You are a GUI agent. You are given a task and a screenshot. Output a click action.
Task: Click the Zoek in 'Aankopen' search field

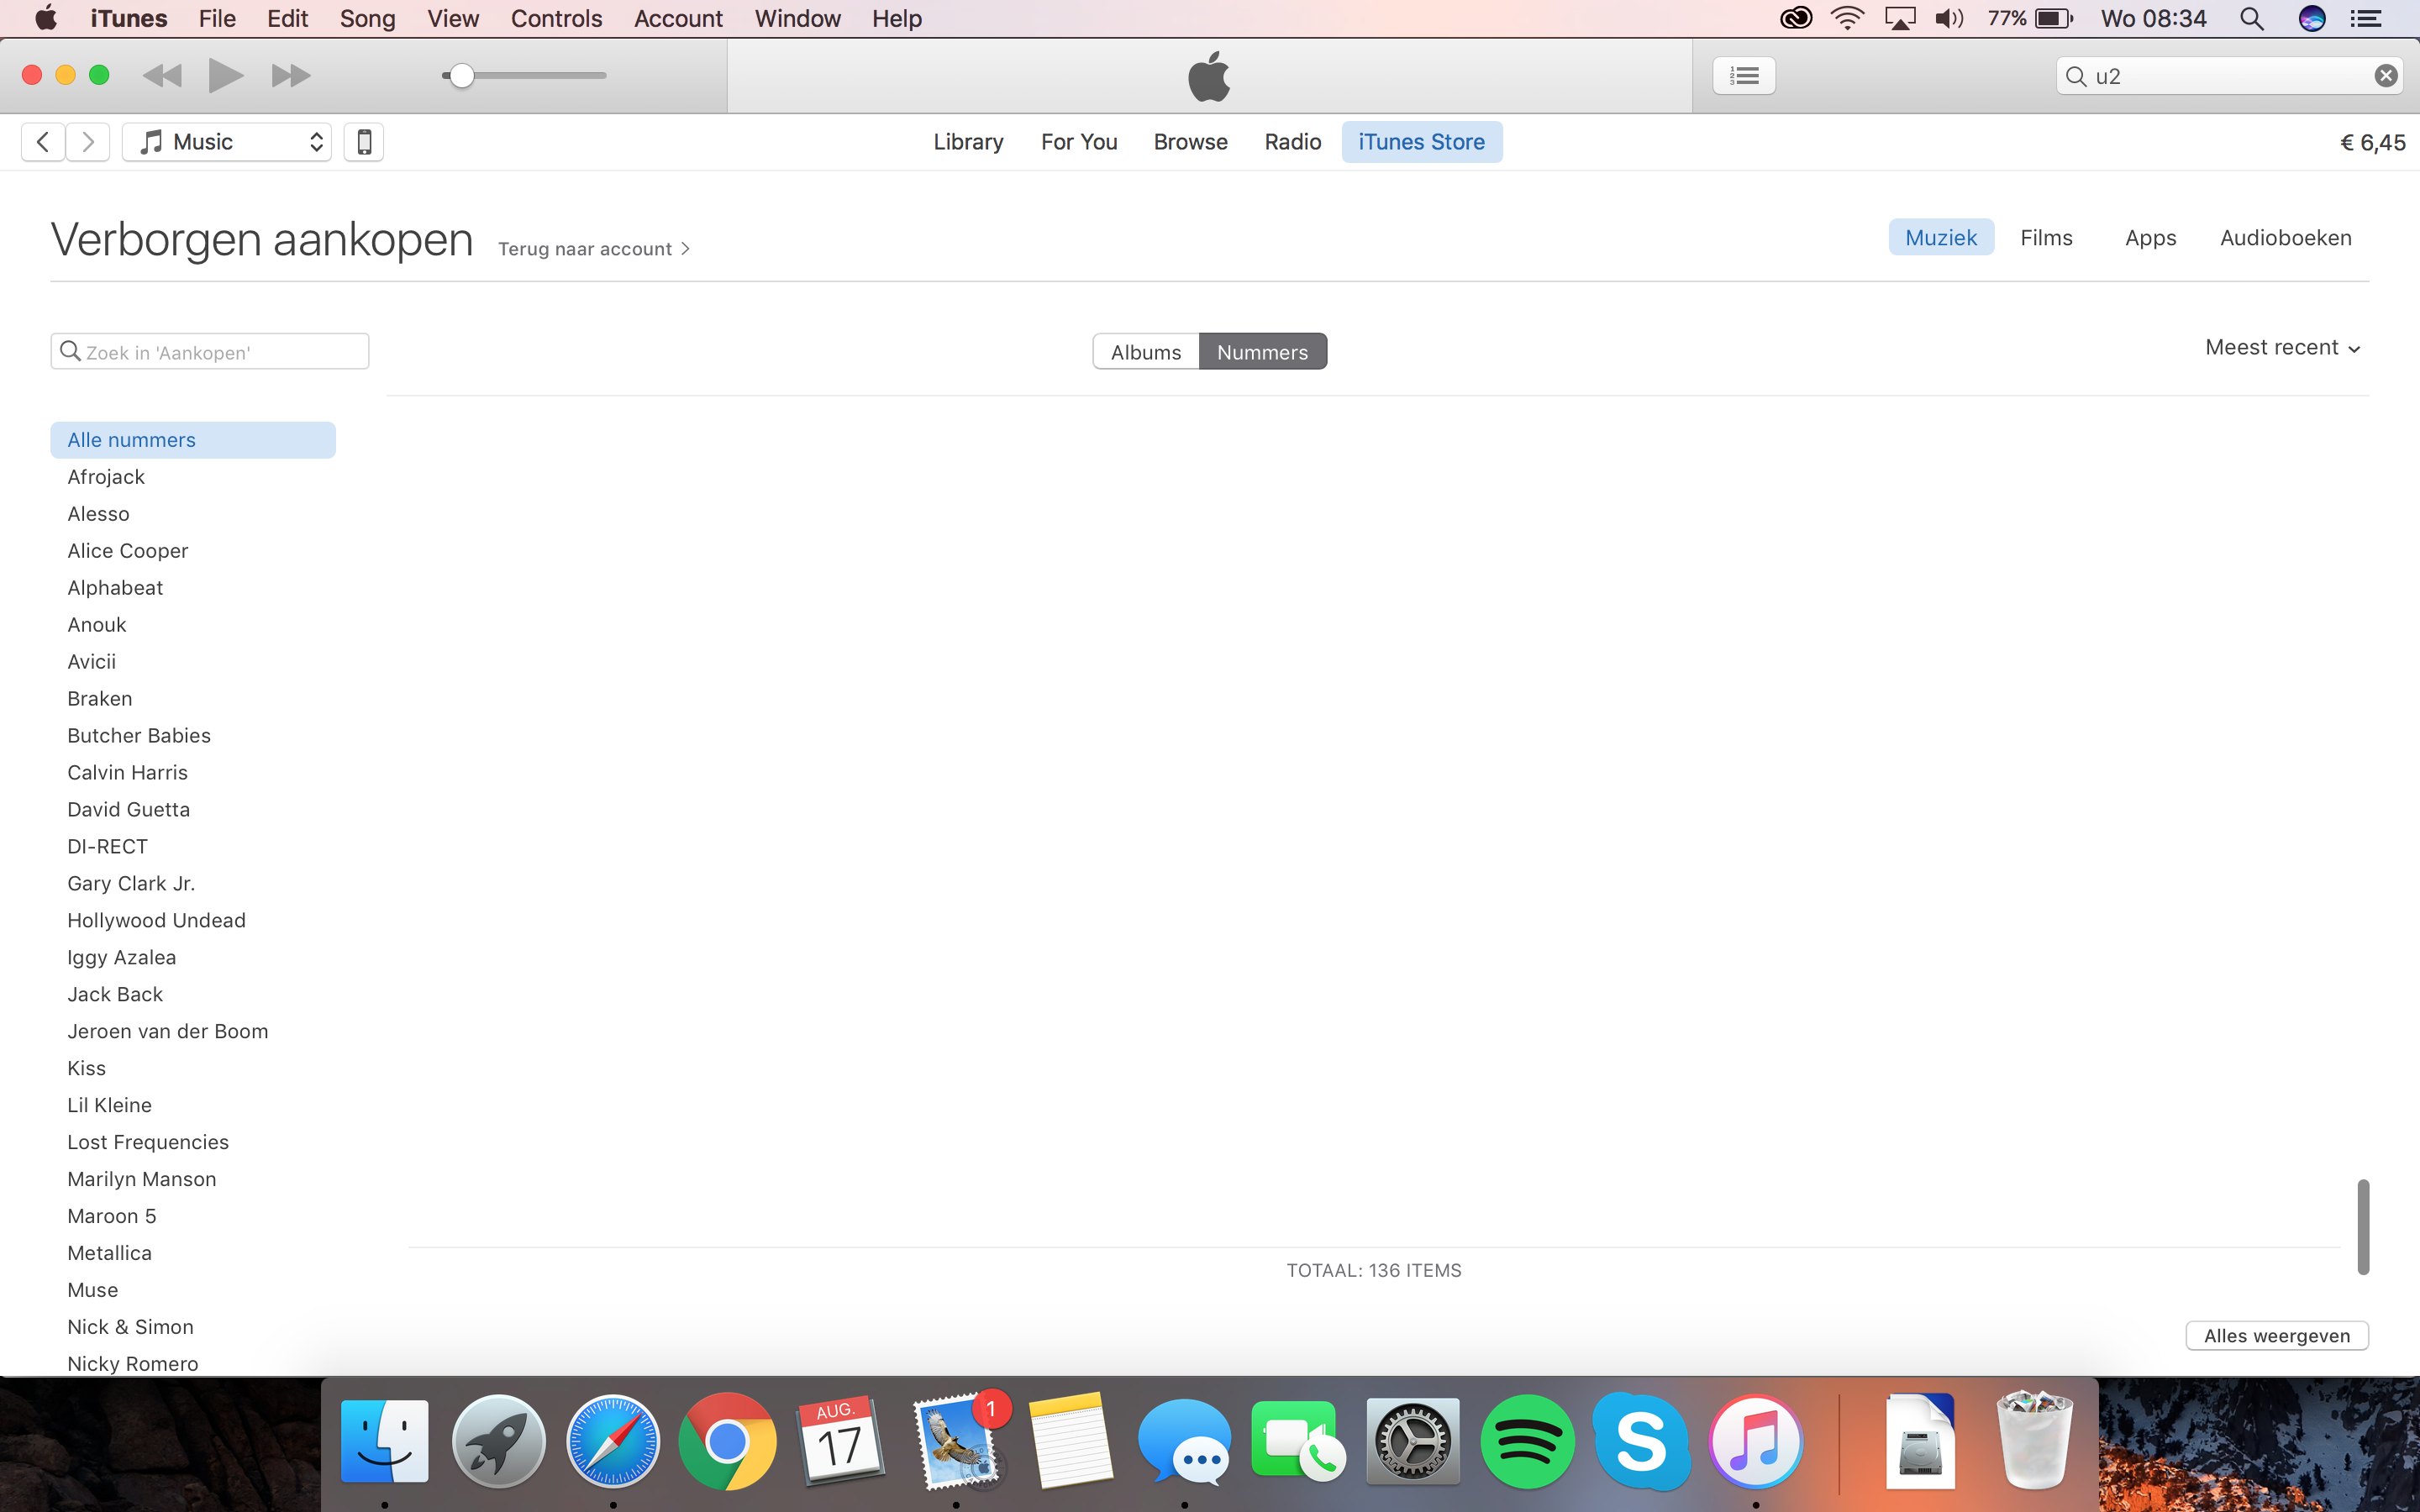click(x=210, y=352)
